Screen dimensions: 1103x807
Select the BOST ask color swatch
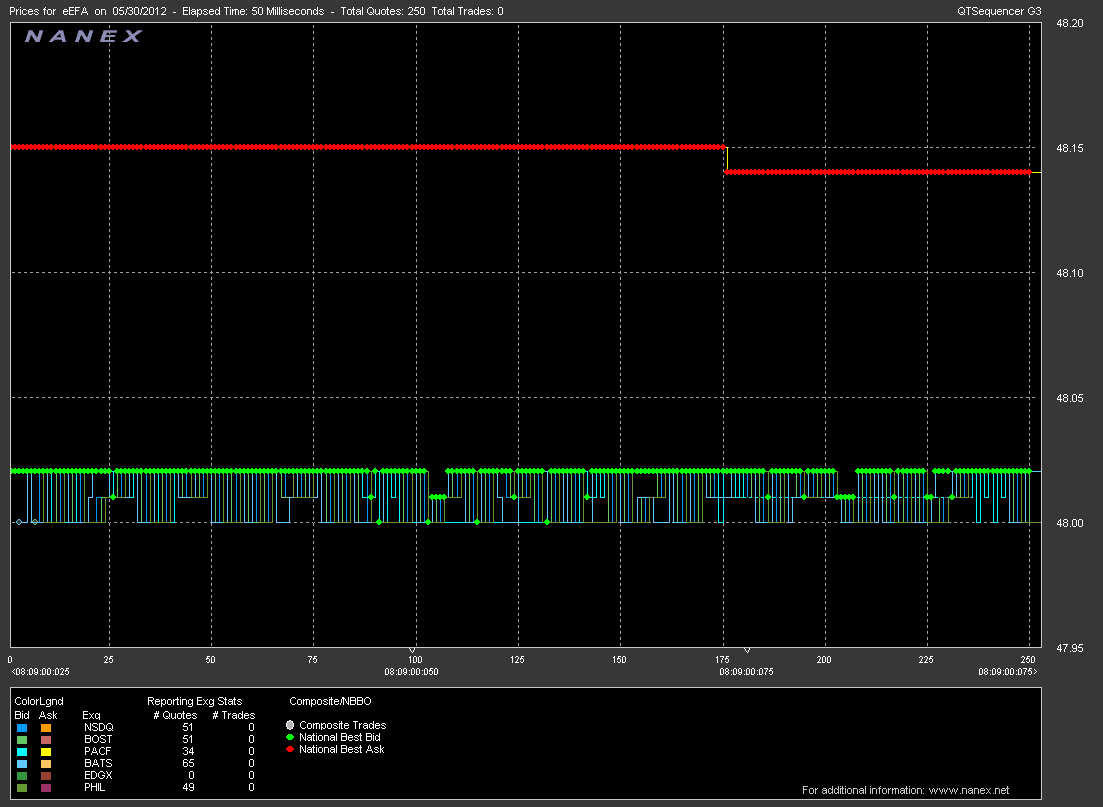click(x=46, y=739)
